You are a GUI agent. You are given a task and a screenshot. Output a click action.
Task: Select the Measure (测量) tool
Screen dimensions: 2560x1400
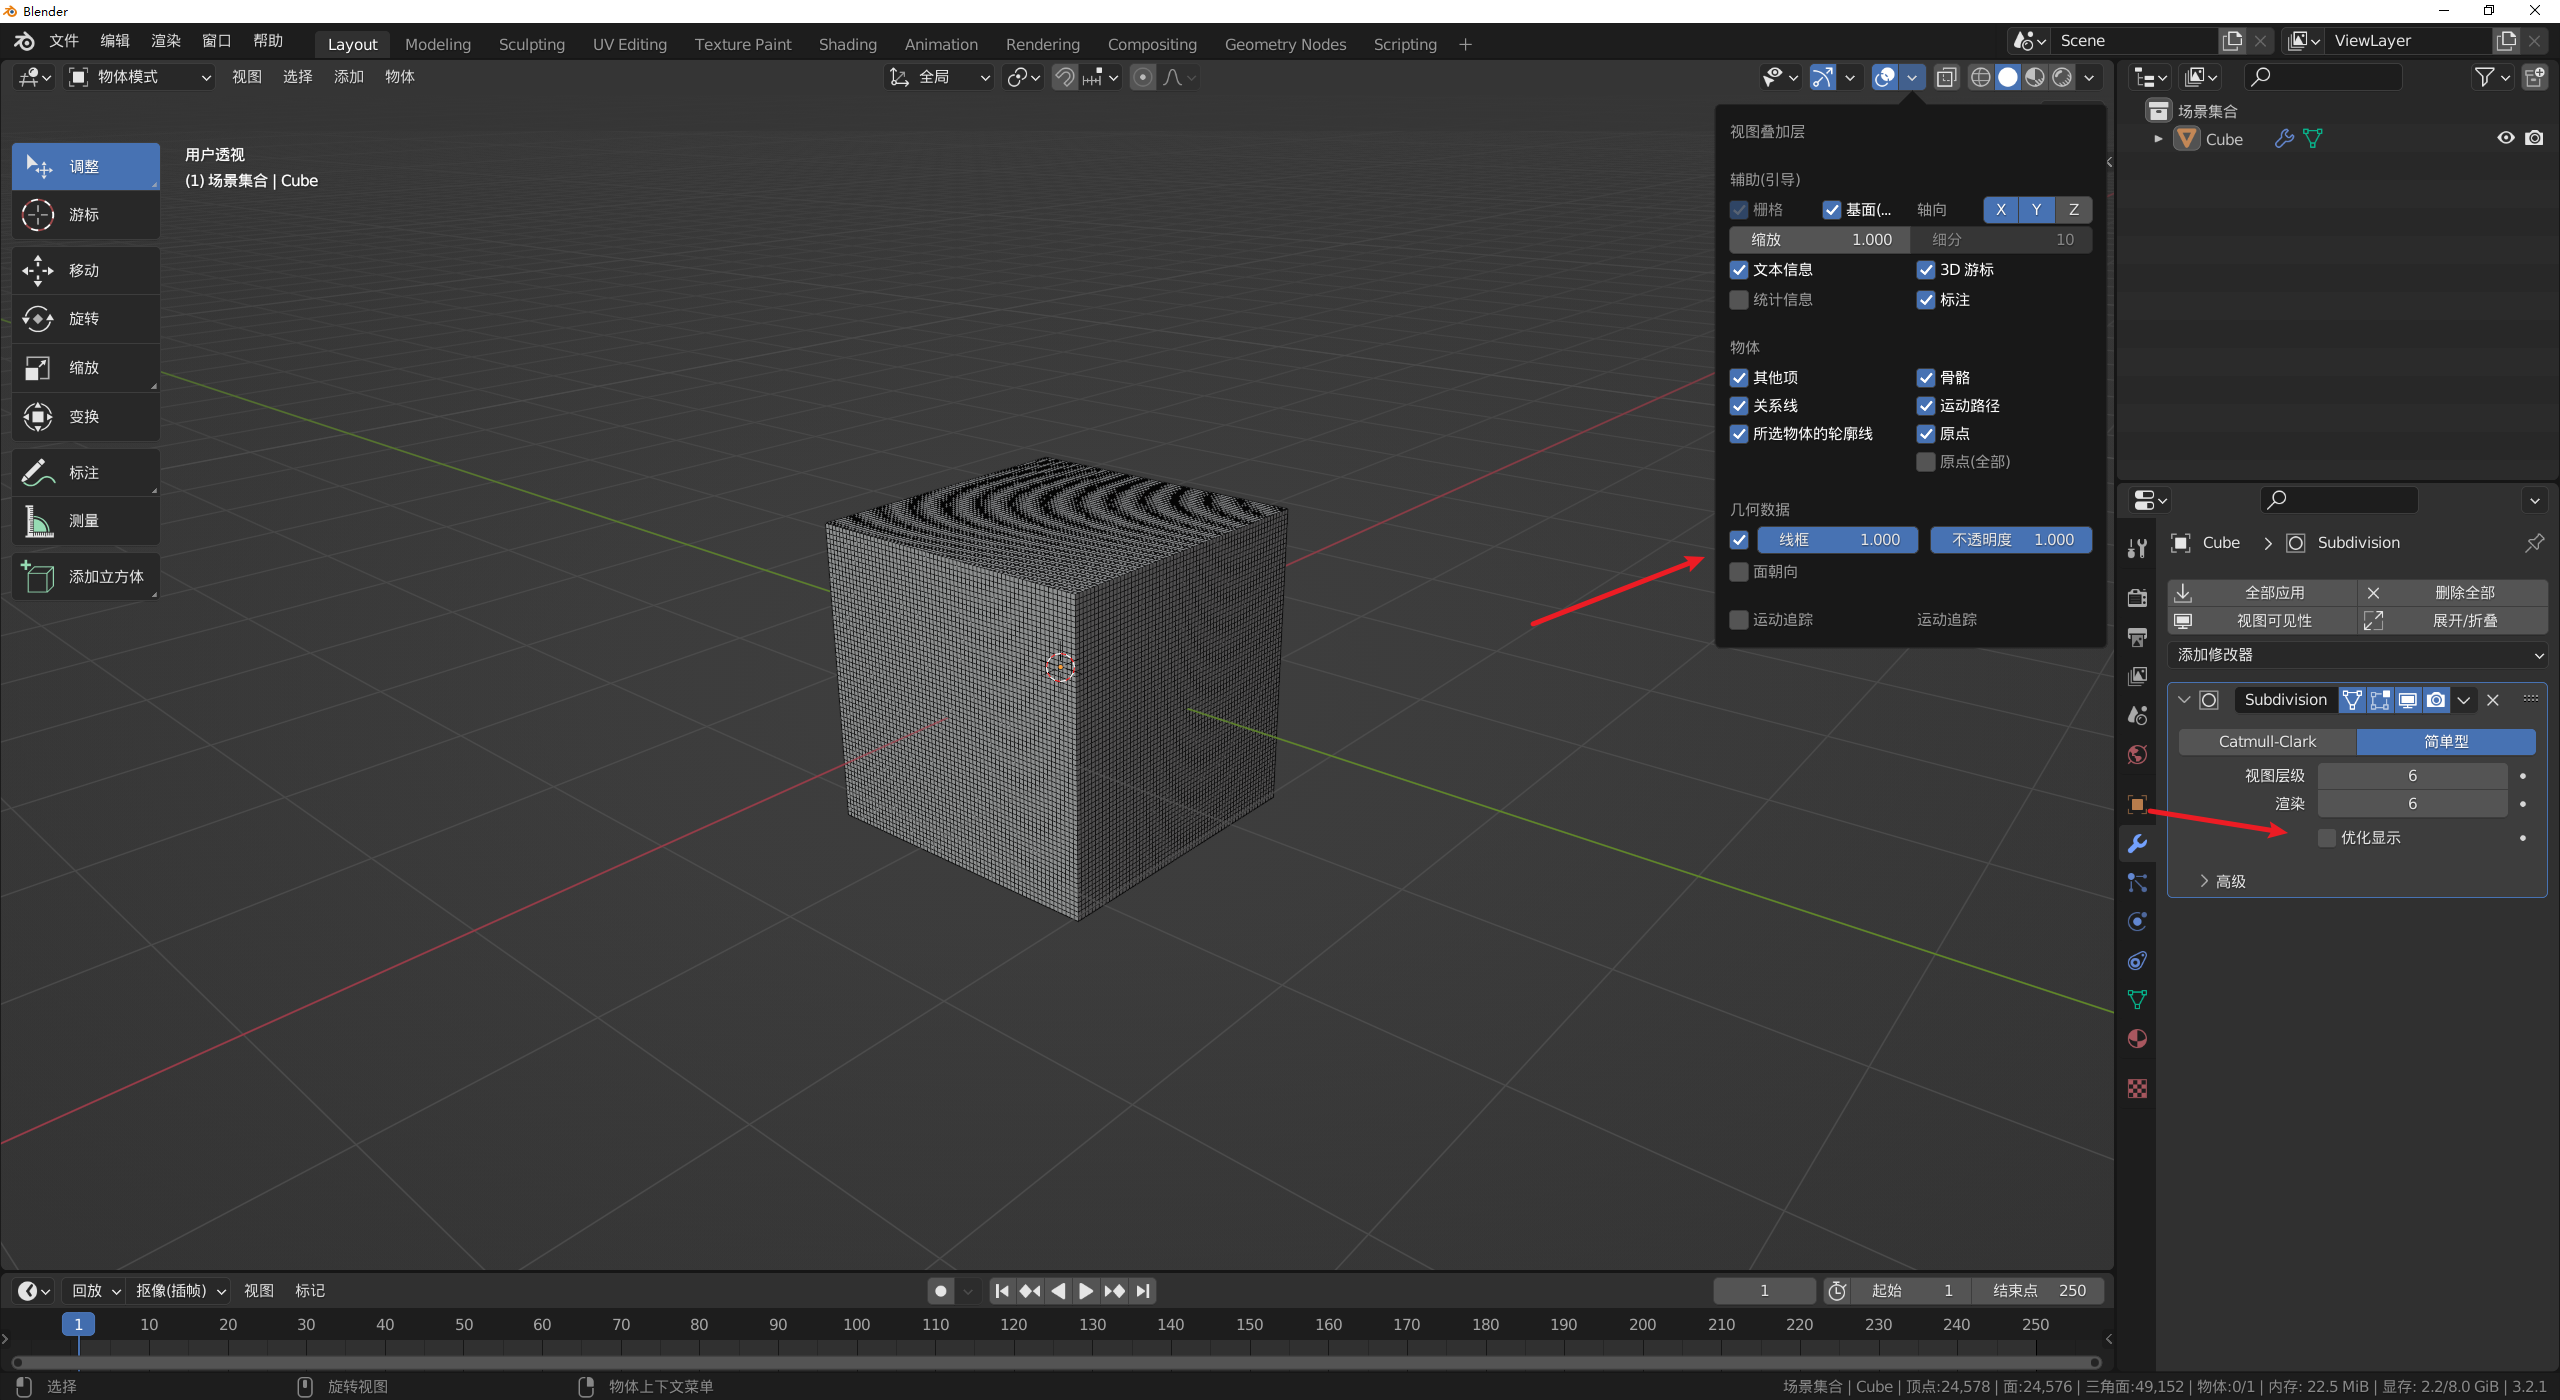click(85, 521)
